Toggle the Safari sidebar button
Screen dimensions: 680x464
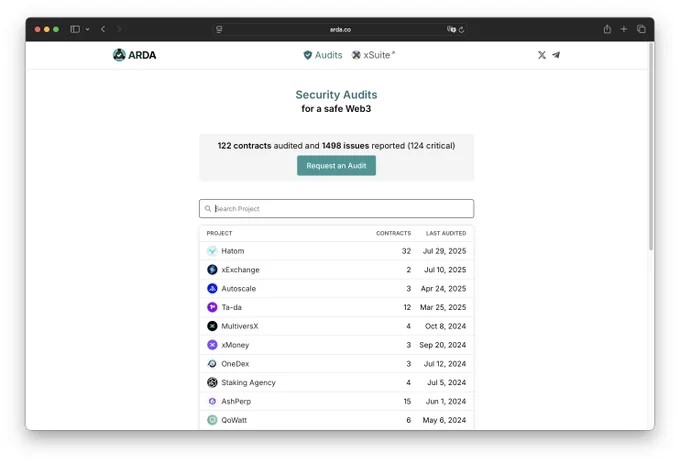coord(75,29)
